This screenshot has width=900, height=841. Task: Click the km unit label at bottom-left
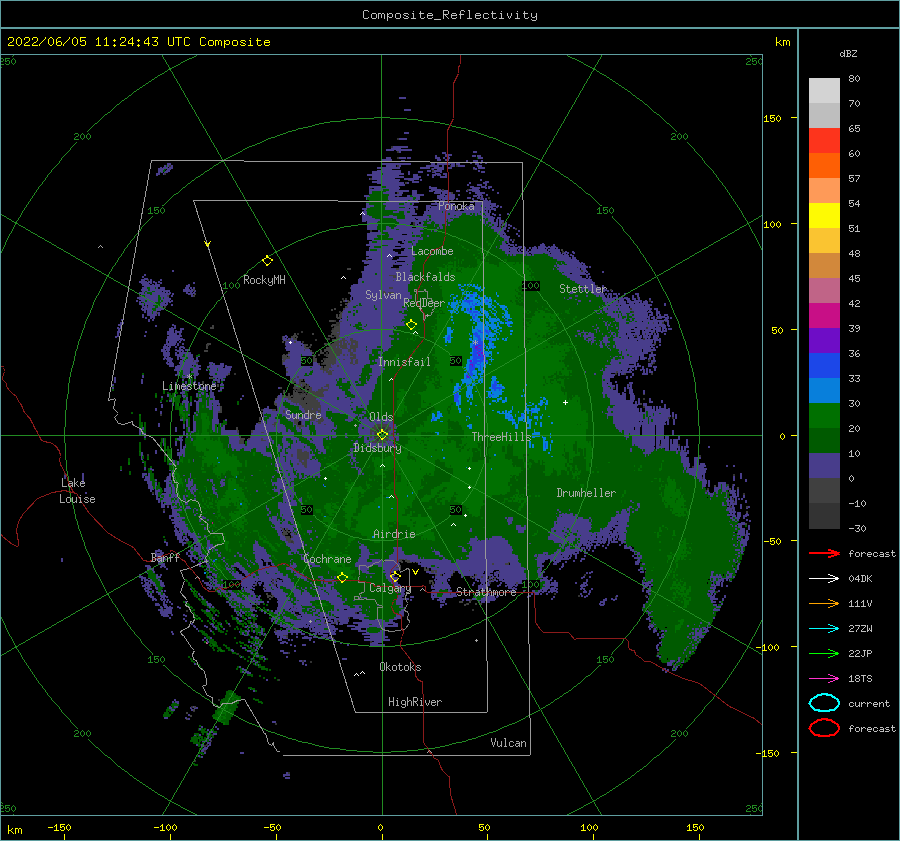(15, 830)
